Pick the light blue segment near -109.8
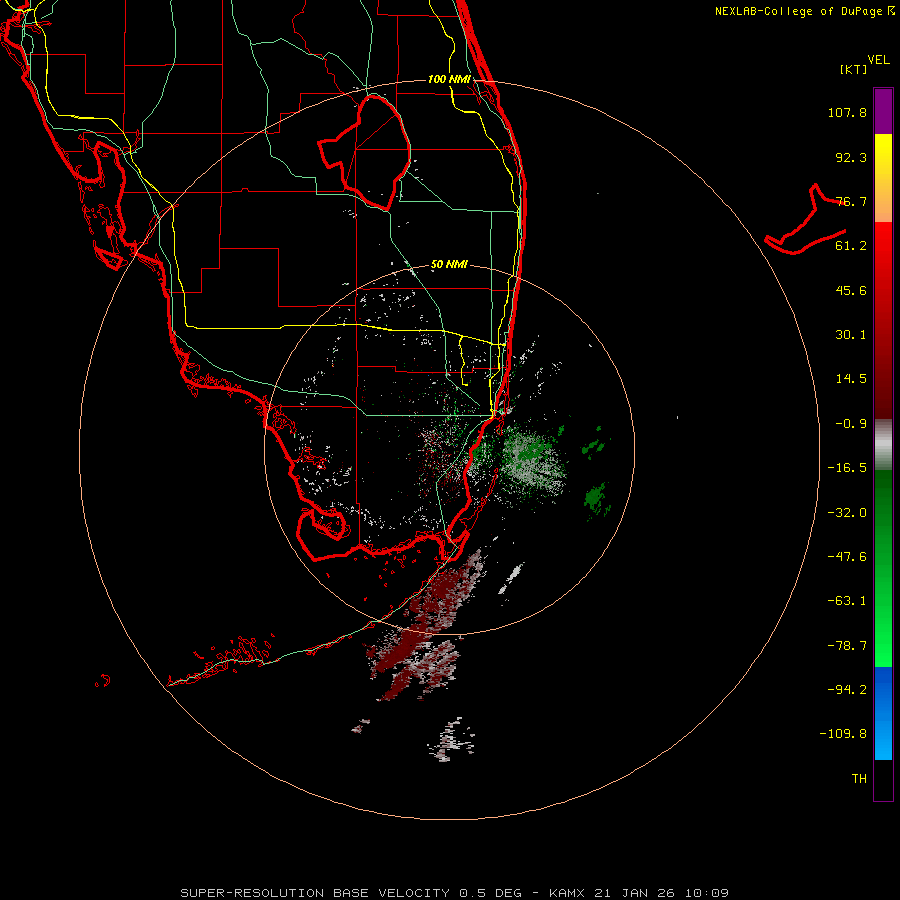The image size is (900, 900). (883, 738)
